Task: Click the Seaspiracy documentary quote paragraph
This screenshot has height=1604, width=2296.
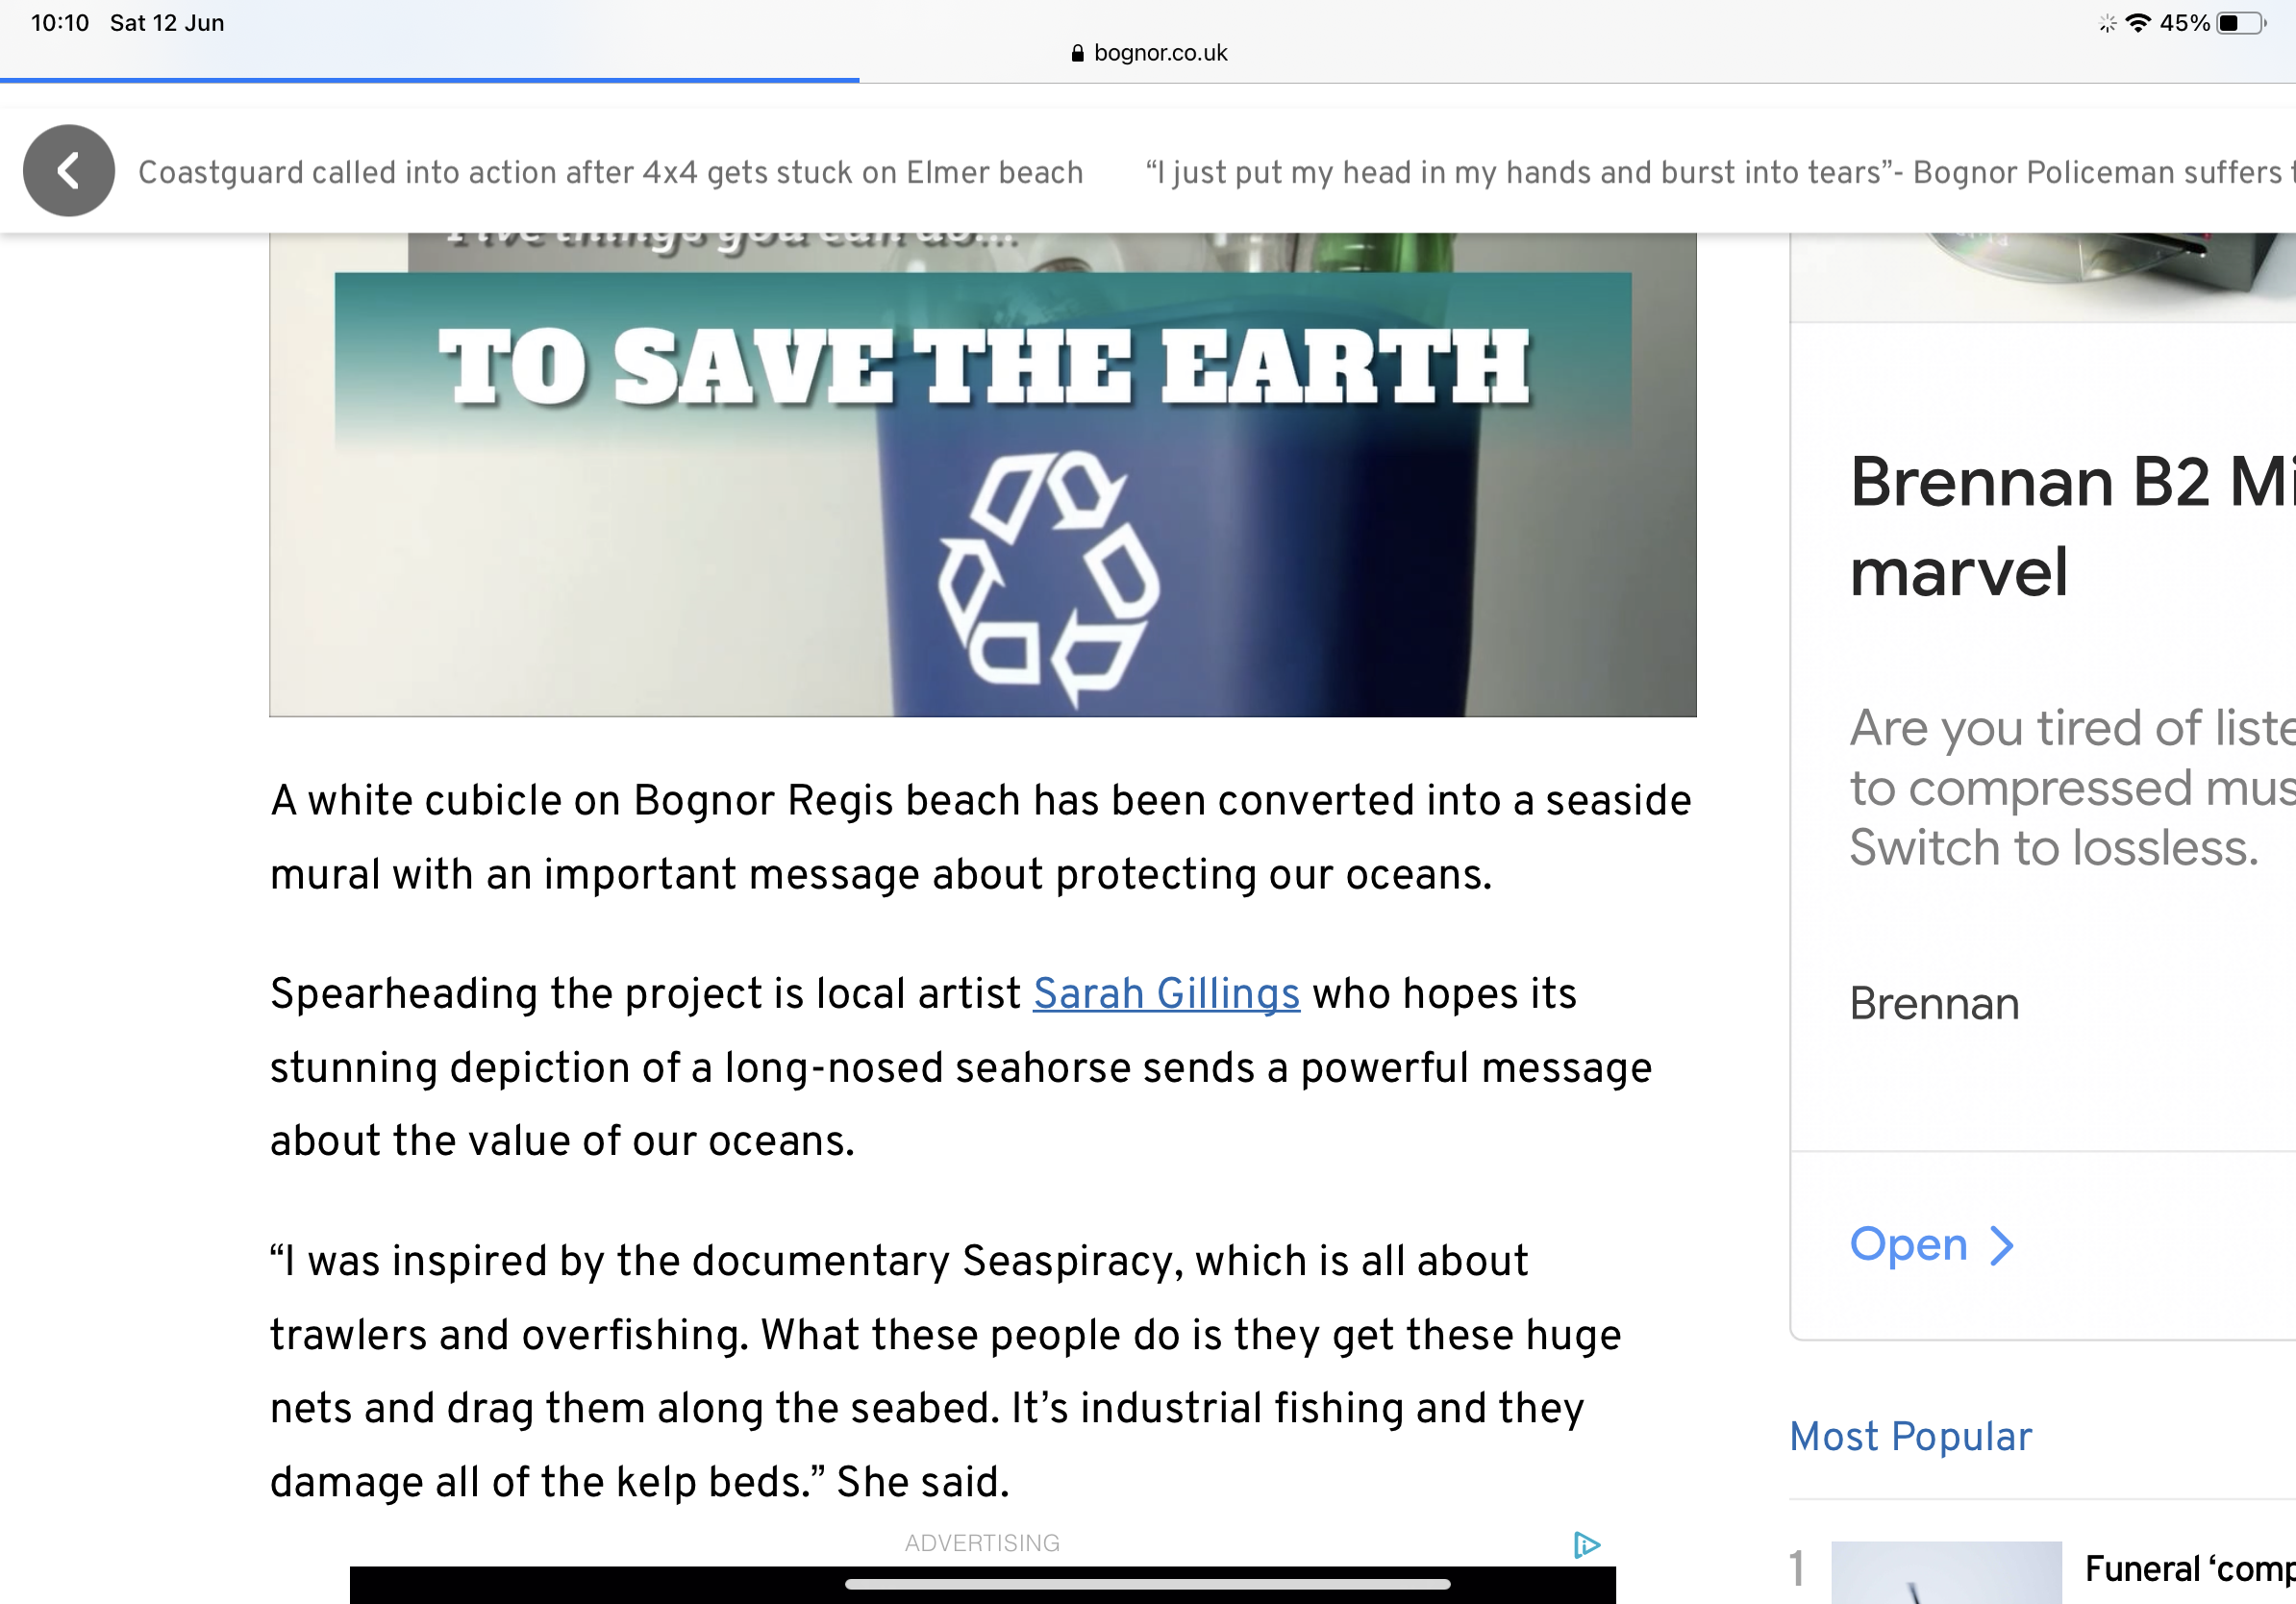Action: click(x=945, y=1371)
